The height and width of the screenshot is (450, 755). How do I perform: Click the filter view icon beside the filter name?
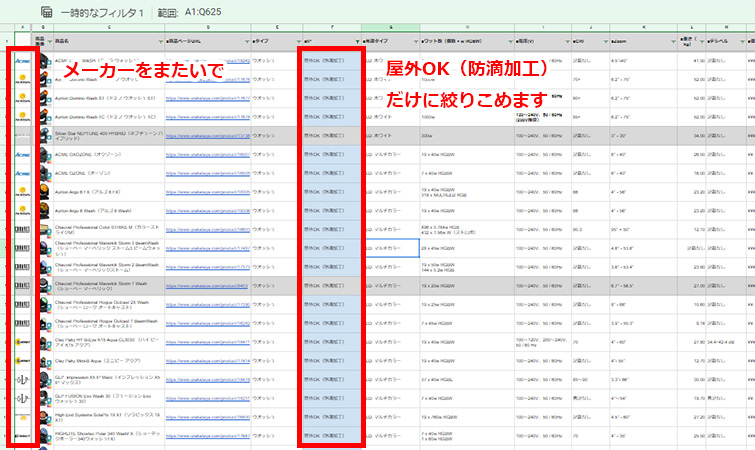(46, 12)
